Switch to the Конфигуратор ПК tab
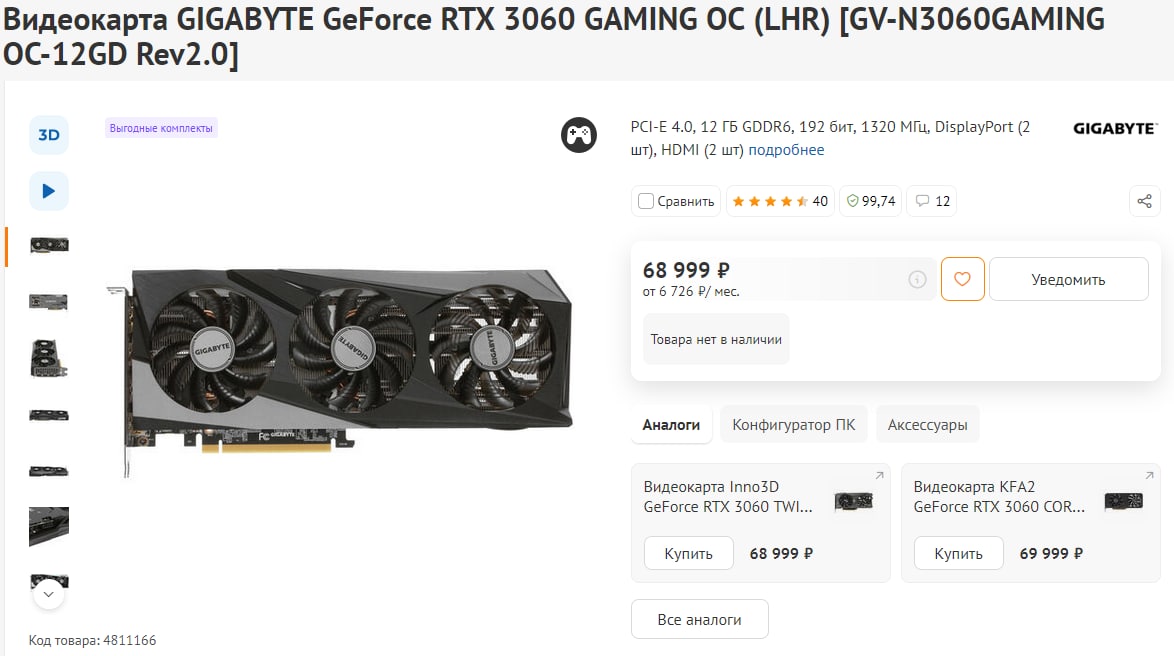The height and width of the screenshot is (656, 1174). tap(793, 425)
